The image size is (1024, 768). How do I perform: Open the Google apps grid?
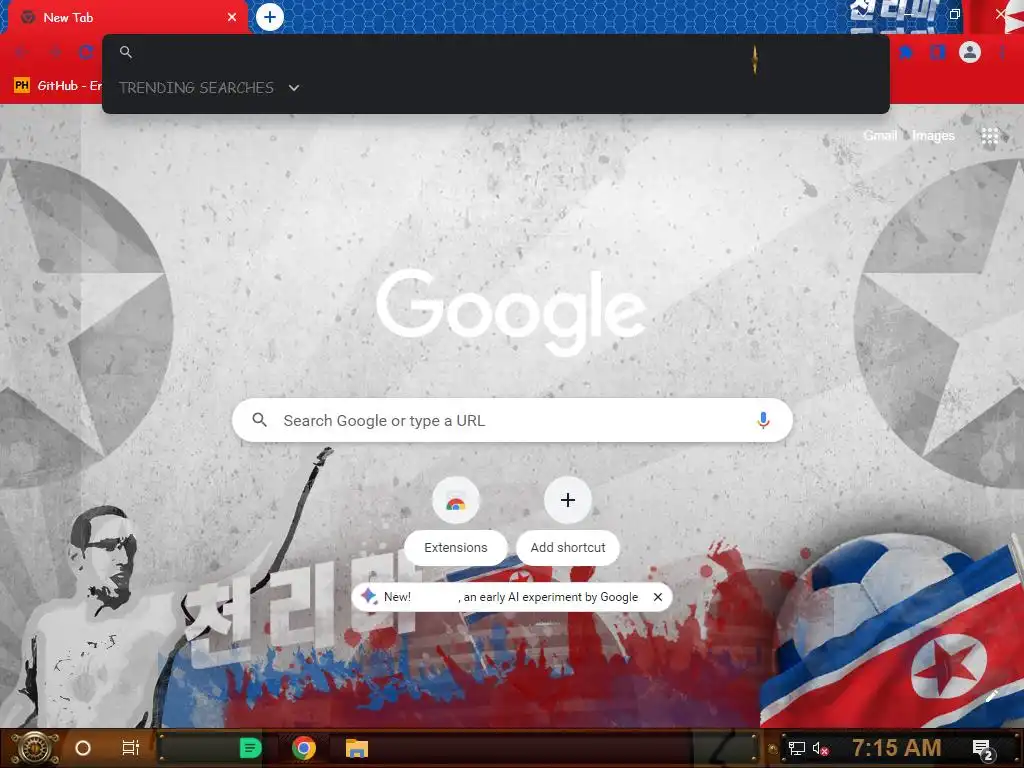point(989,136)
